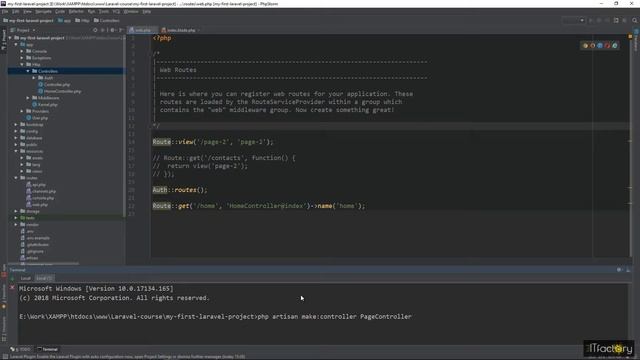Select web.php in routes folder

click(x=37, y=204)
